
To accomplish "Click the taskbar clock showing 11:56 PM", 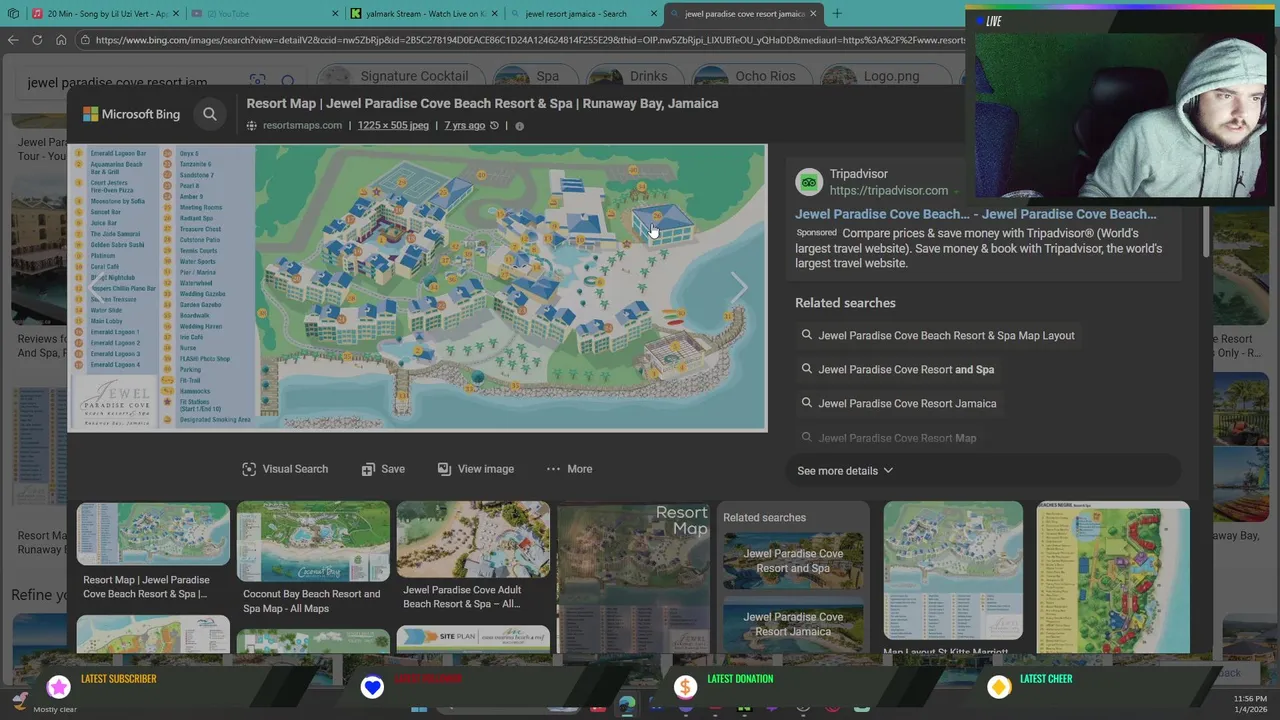I will pyautogui.click(x=1250, y=704).
